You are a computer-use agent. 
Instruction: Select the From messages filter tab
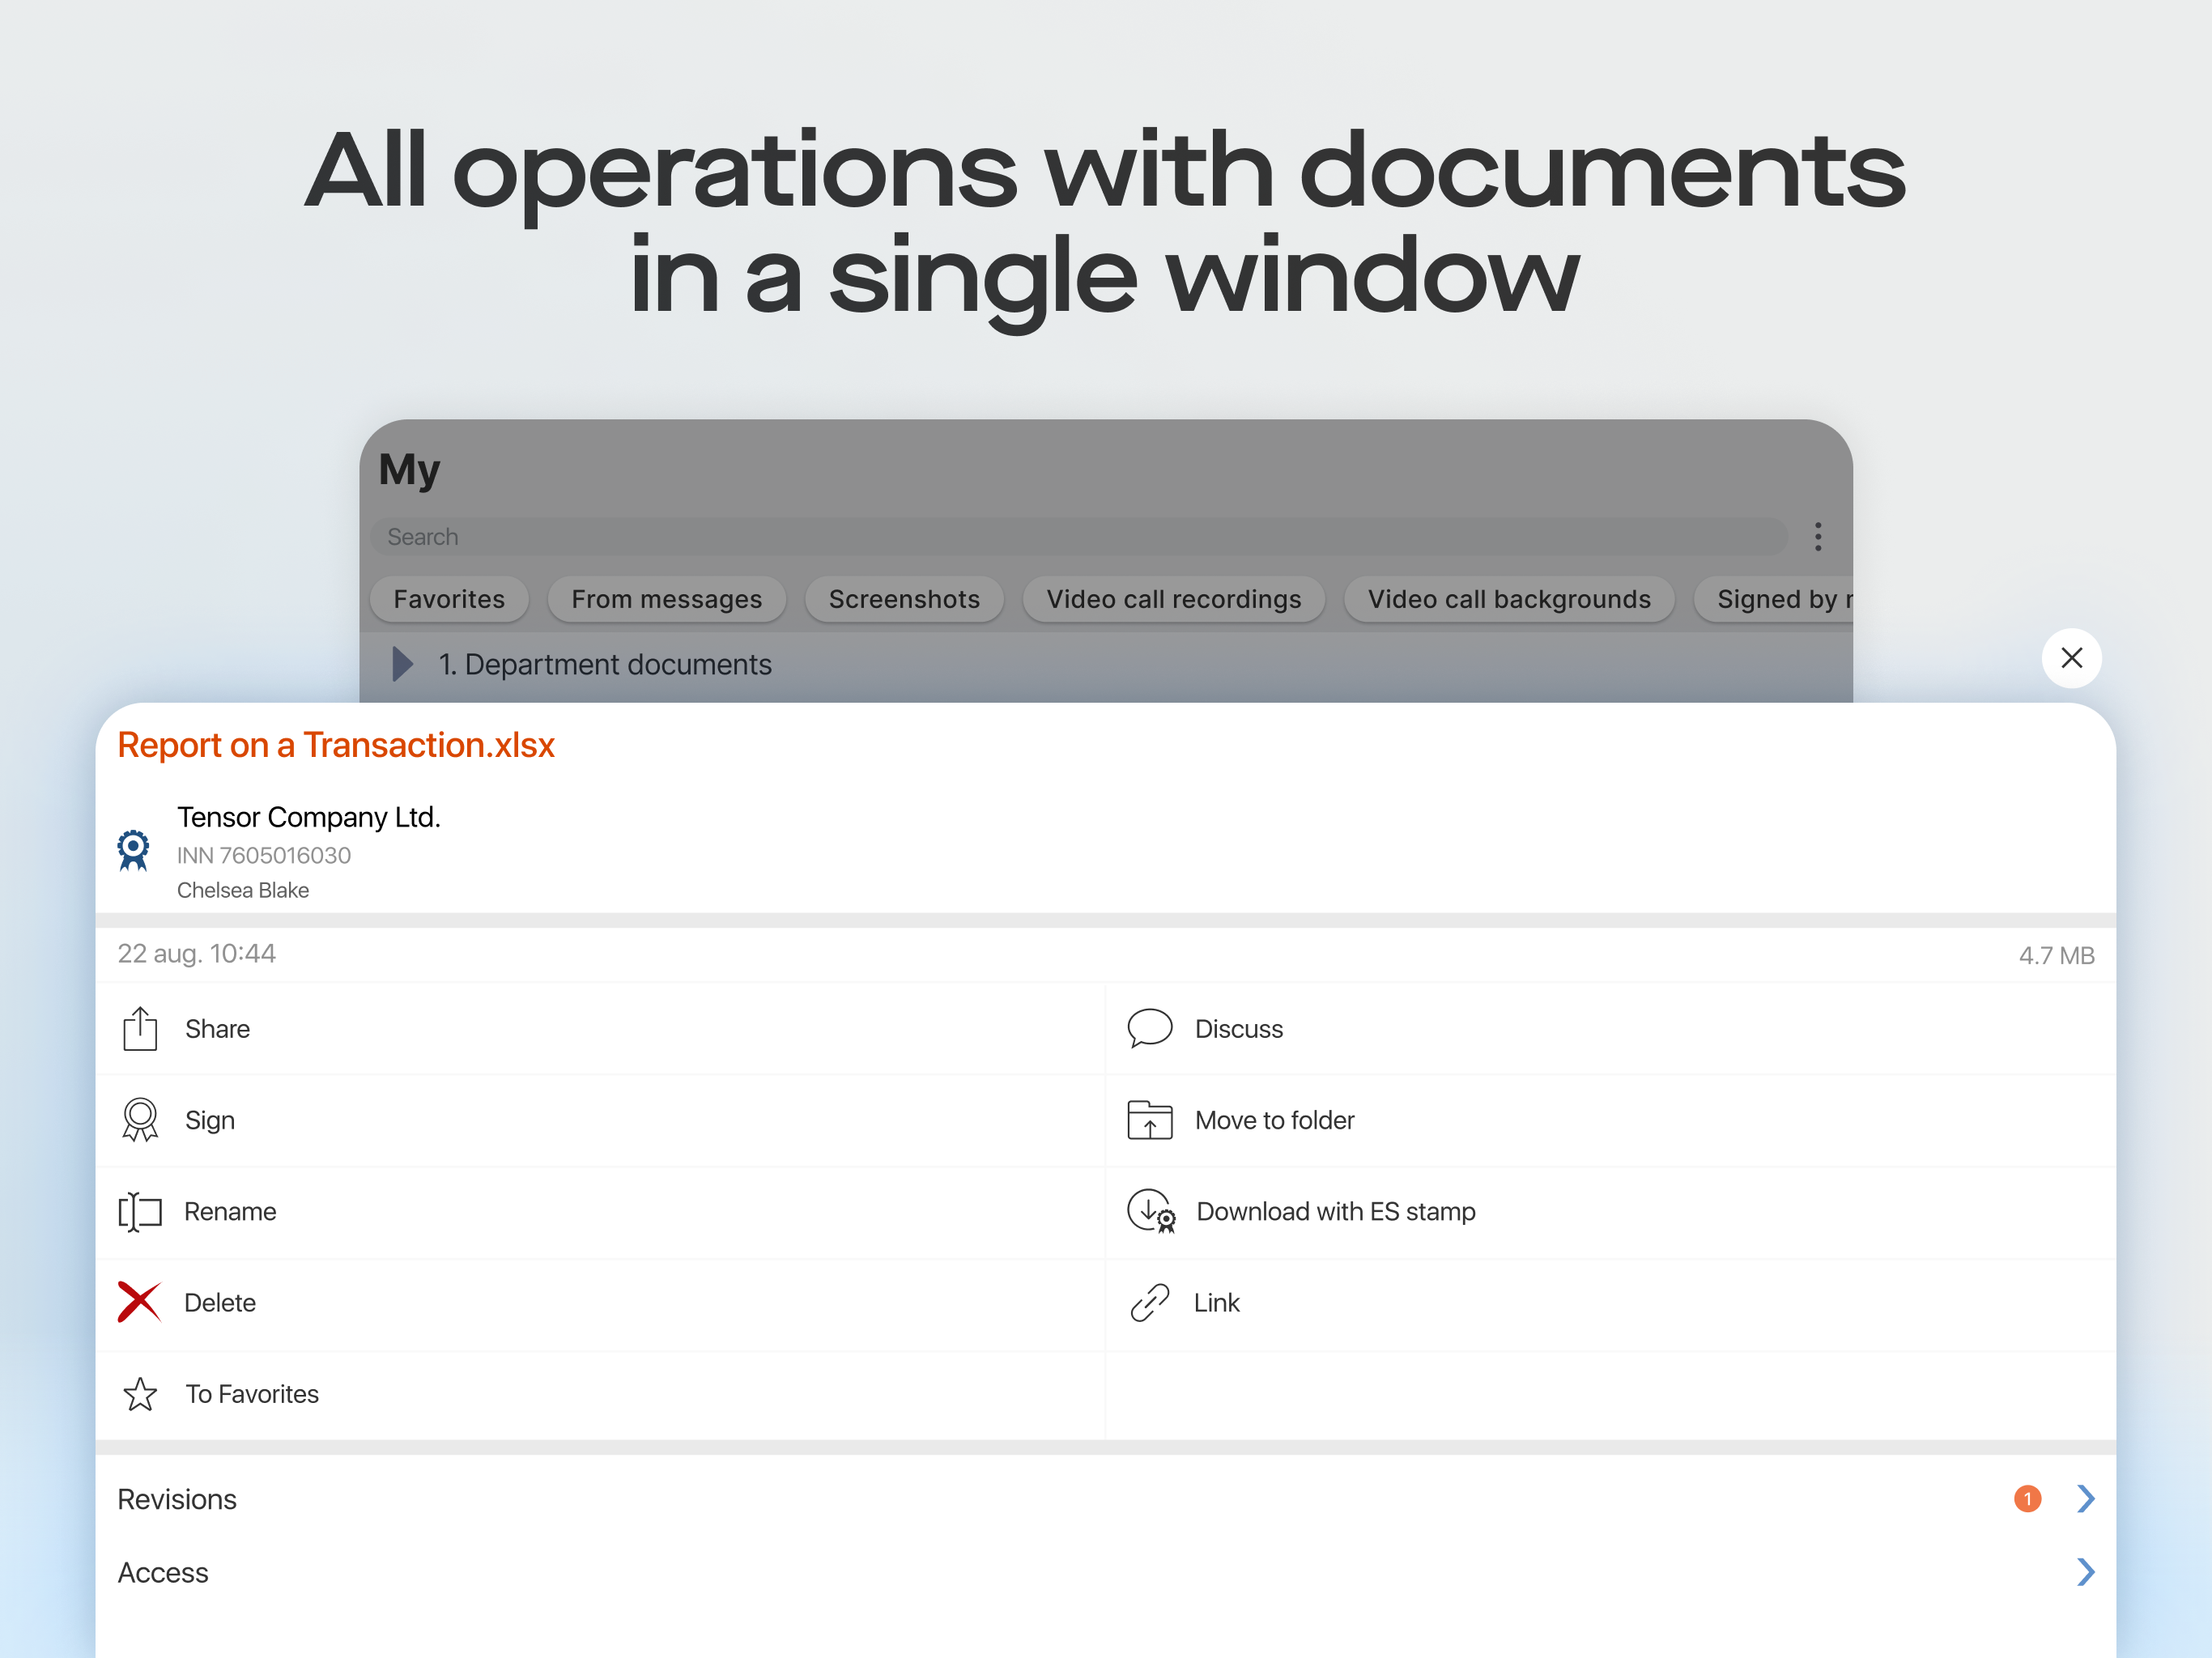pyautogui.click(x=667, y=599)
